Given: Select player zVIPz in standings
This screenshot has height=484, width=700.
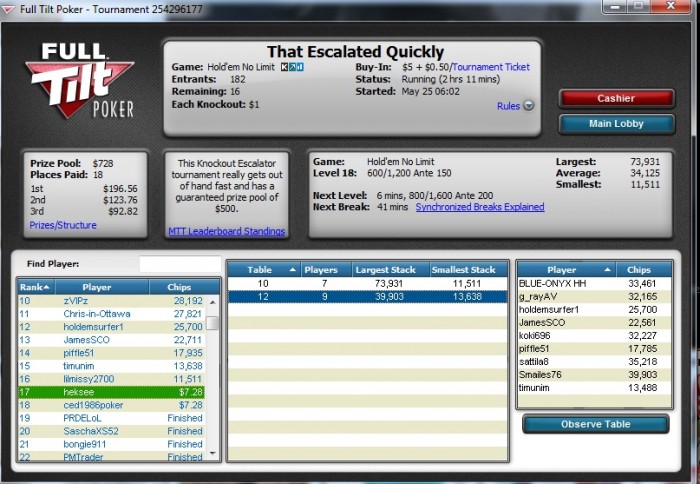Looking at the screenshot, I should (112, 301).
